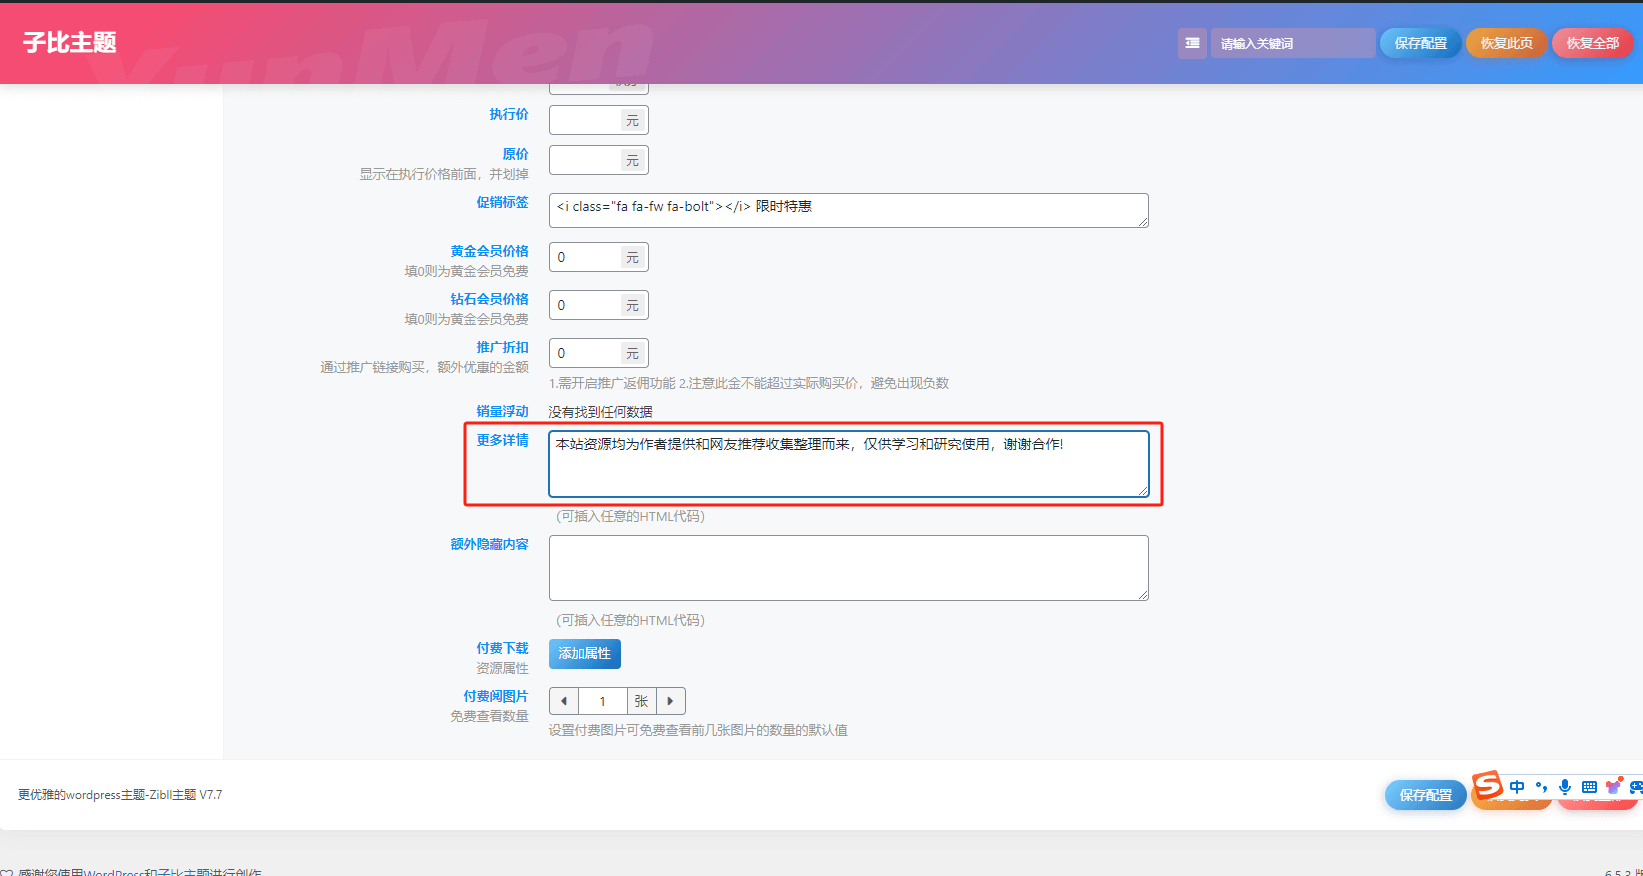Click into the 促销标签 text area
The image size is (1643, 876).
click(848, 210)
